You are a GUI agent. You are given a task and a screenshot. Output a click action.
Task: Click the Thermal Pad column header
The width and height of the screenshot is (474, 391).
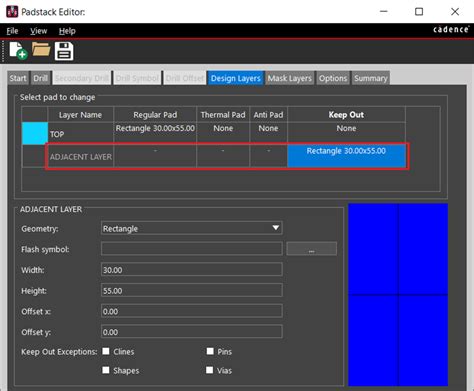pyautogui.click(x=223, y=115)
